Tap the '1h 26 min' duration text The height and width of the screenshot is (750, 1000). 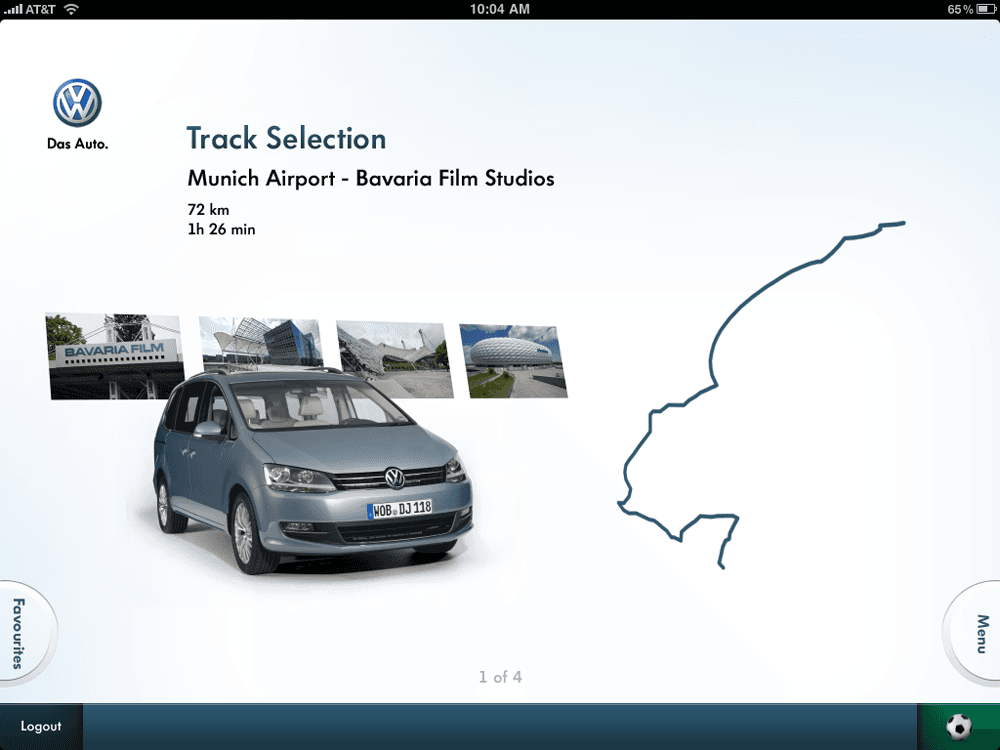(x=221, y=229)
